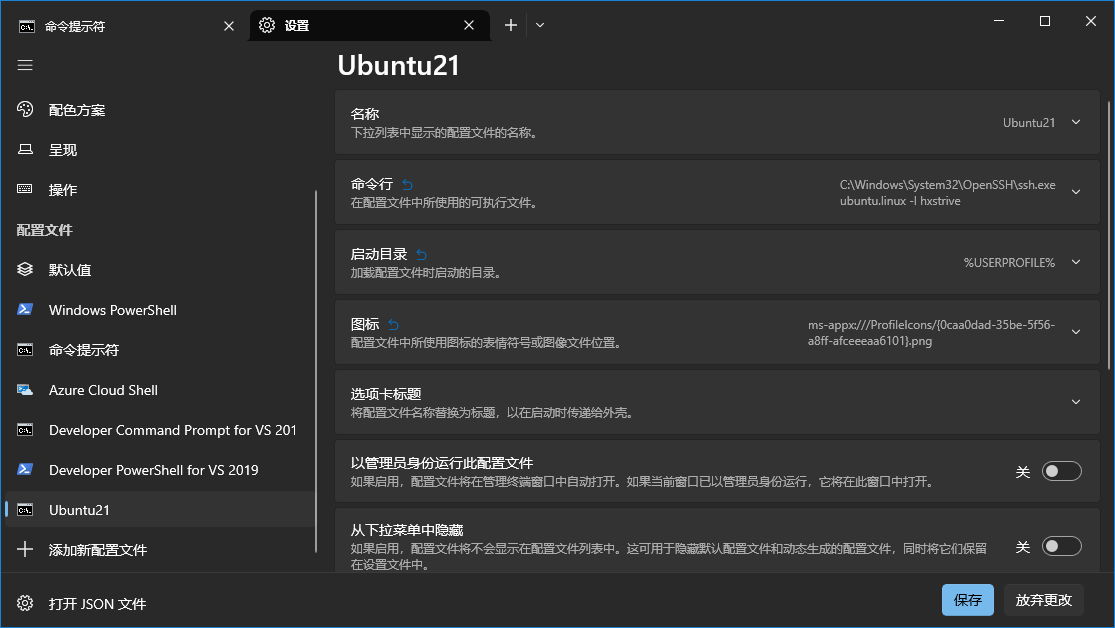Maximize the Terminal window
The height and width of the screenshot is (628, 1115).
click(x=1045, y=21)
